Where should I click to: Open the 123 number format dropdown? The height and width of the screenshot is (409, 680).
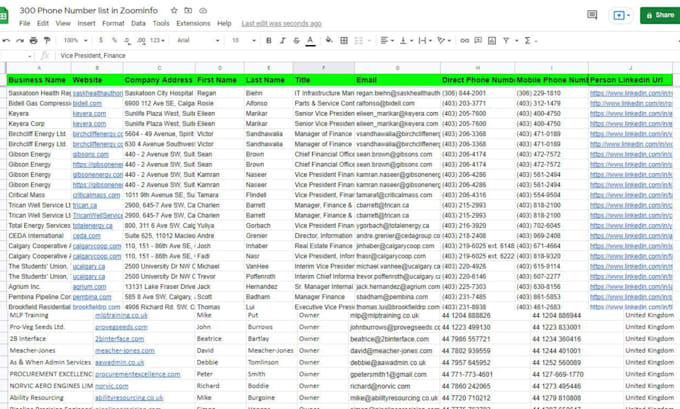click(157, 40)
